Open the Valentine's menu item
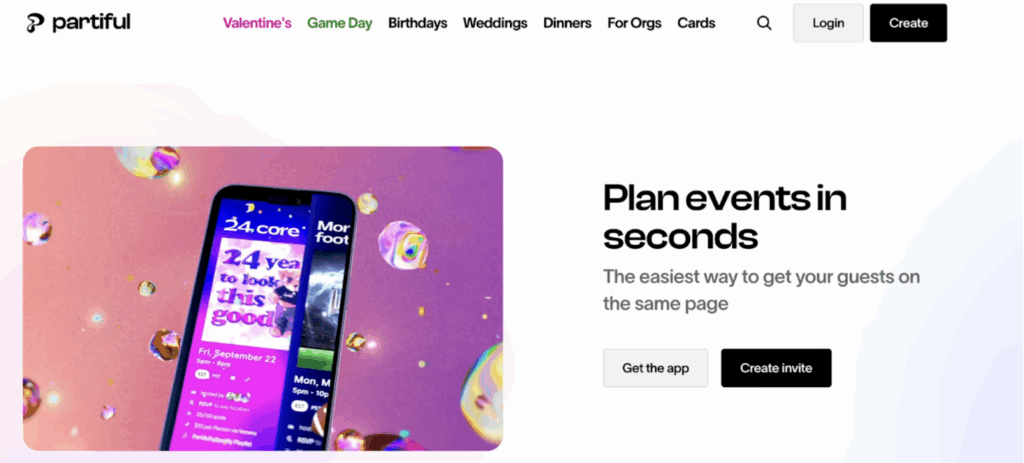Viewport: 1024px width, 463px height. (257, 24)
